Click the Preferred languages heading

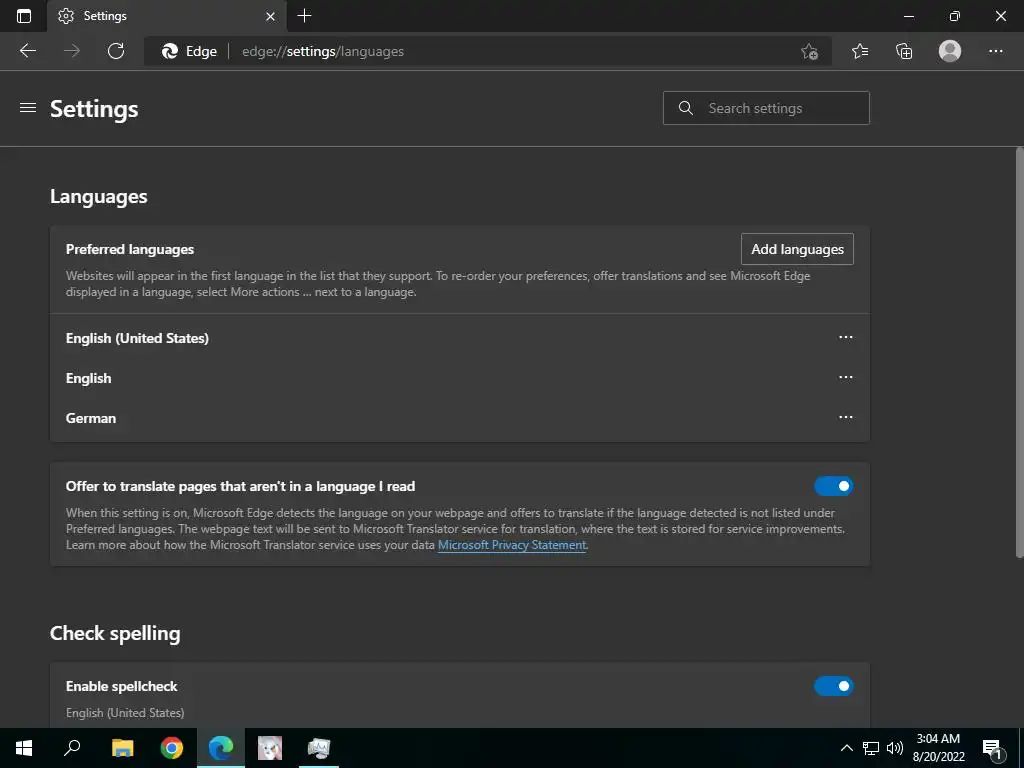point(130,249)
